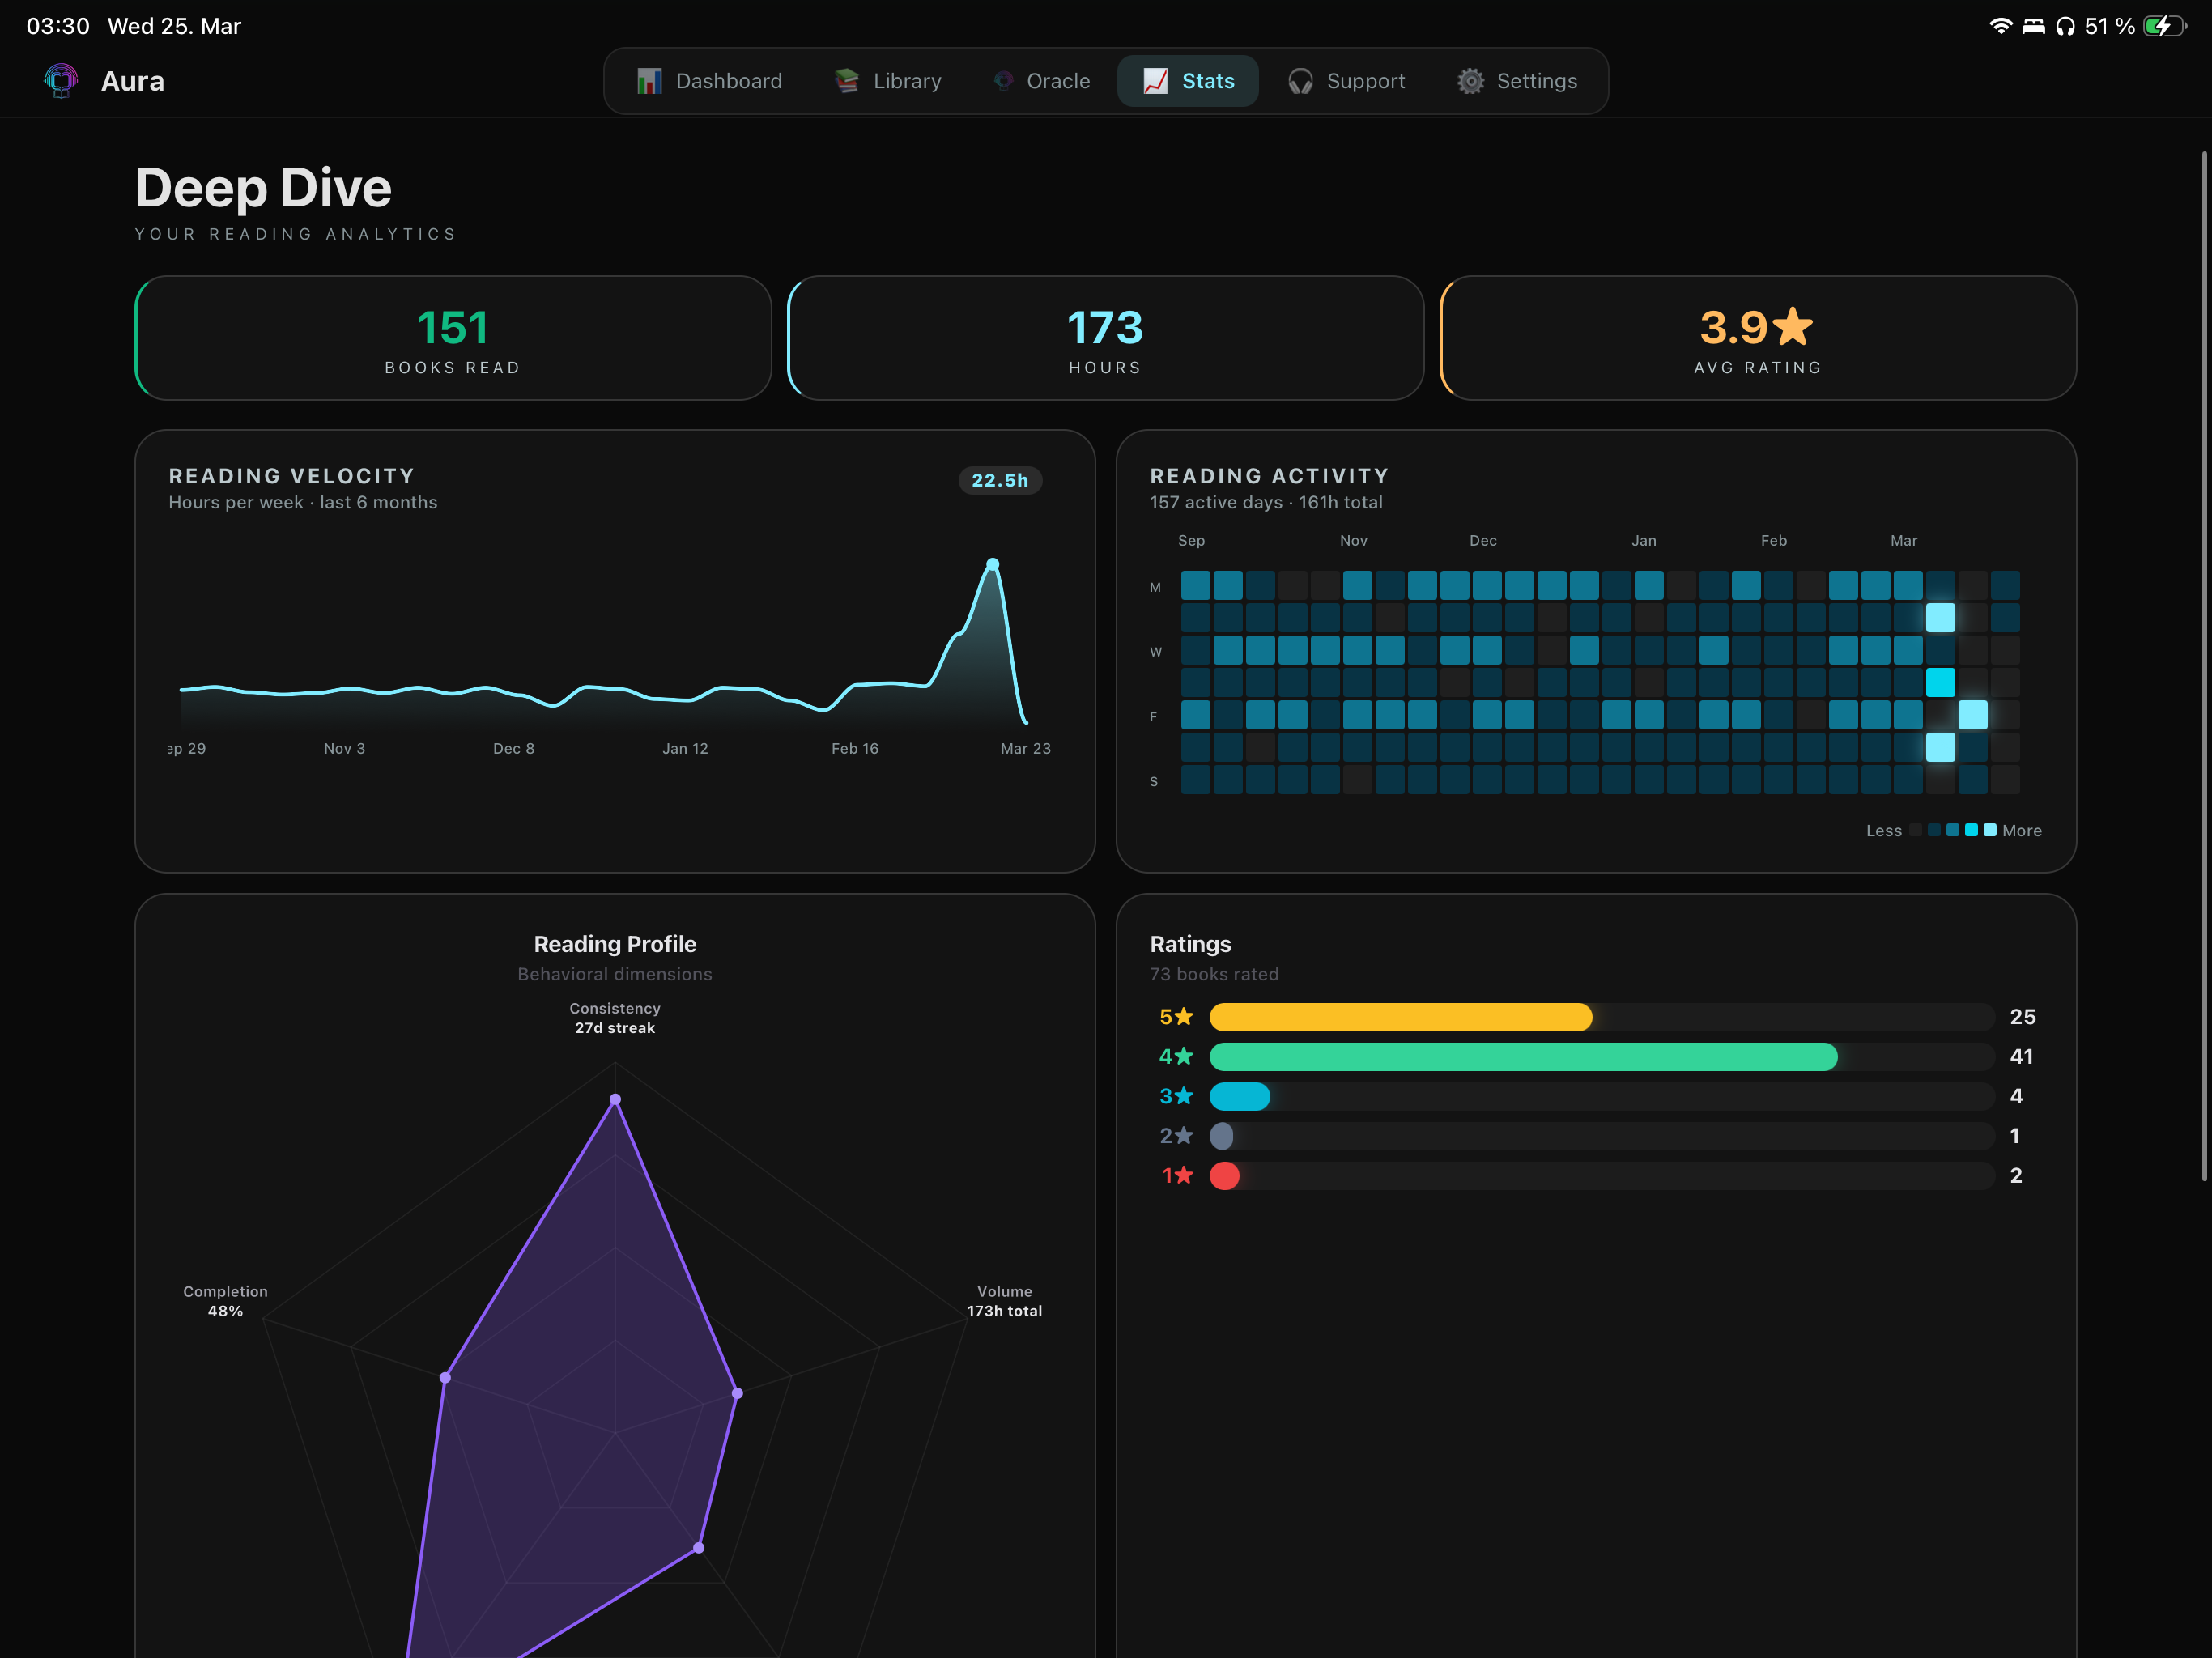Go to the Oracle tab
This screenshot has width=2212, height=1658.
pos(1041,81)
